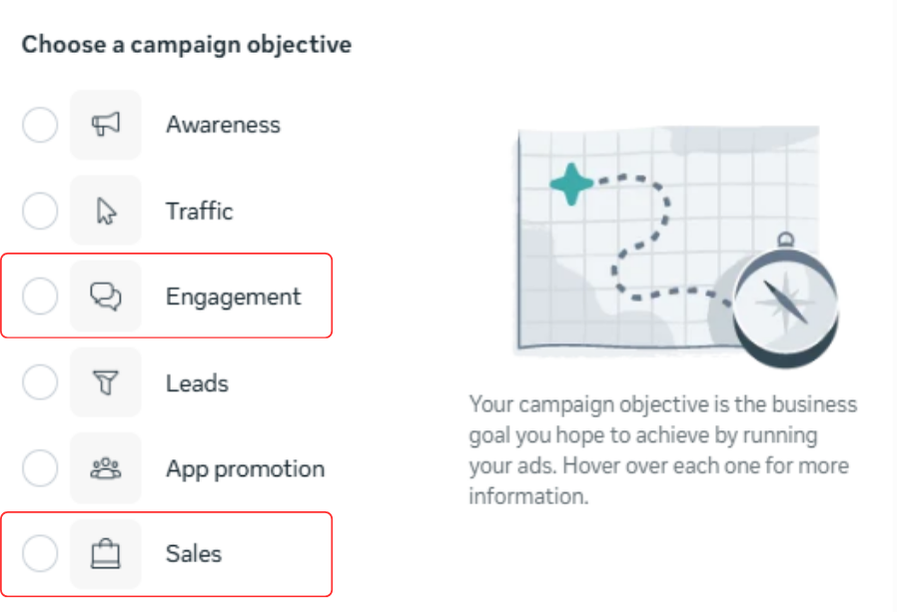Click the Leads objective label
The width and height of the screenshot is (897, 612).
(x=197, y=383)
